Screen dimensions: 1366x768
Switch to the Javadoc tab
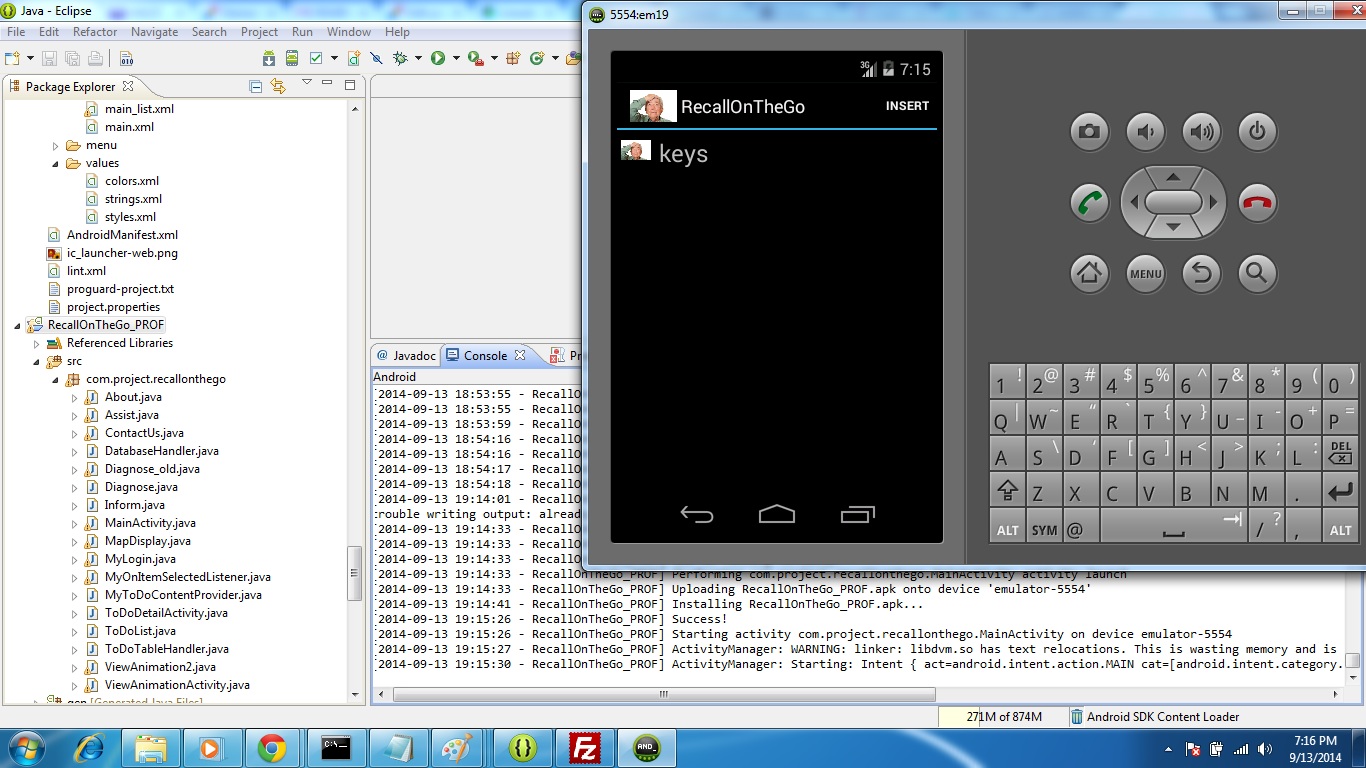click(406, 355)
